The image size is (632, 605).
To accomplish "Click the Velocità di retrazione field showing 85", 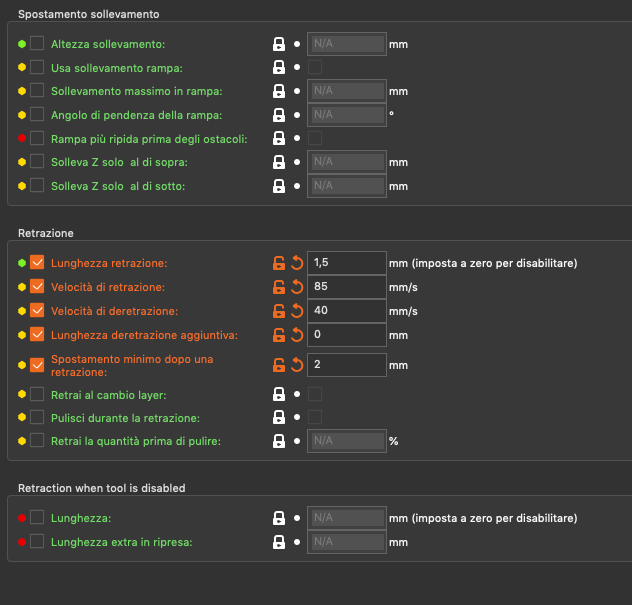I will pyautogui.click(x=346, y=287).
